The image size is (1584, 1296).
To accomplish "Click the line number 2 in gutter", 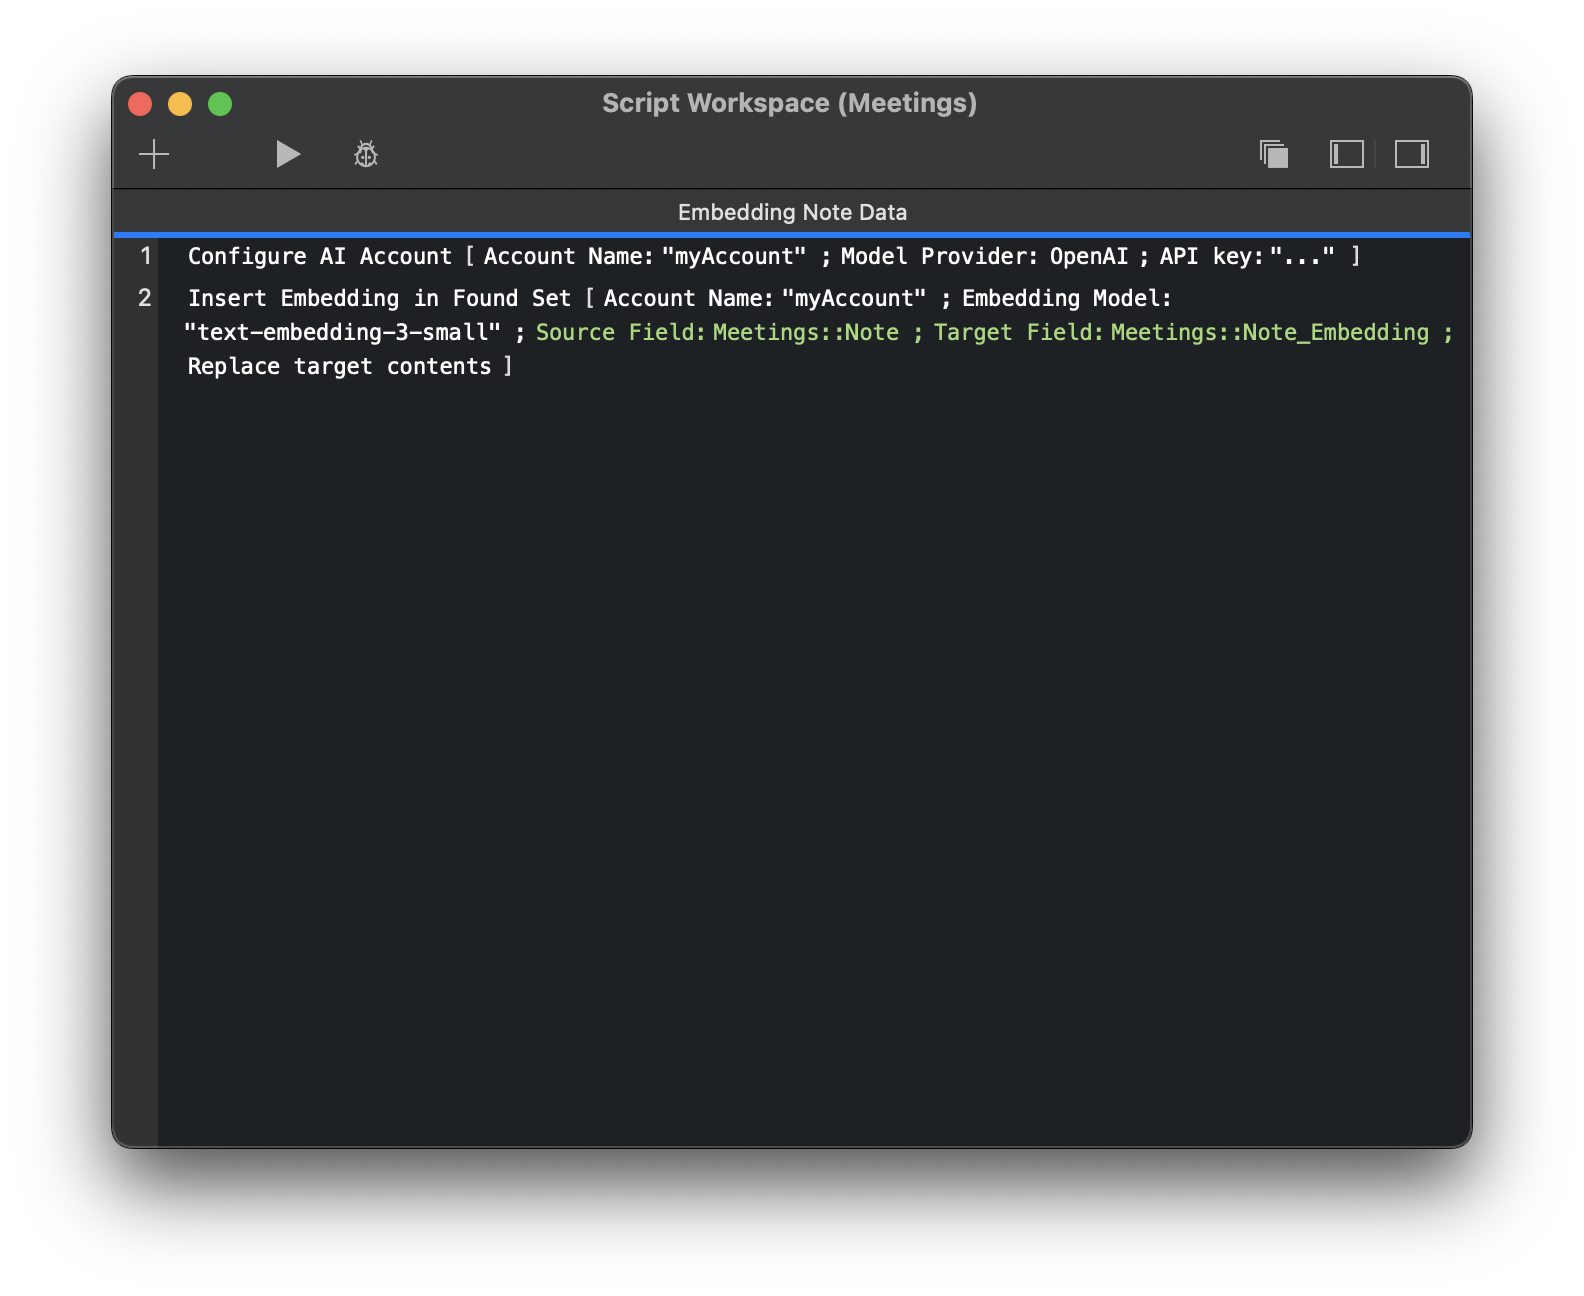I will (145, 298).
